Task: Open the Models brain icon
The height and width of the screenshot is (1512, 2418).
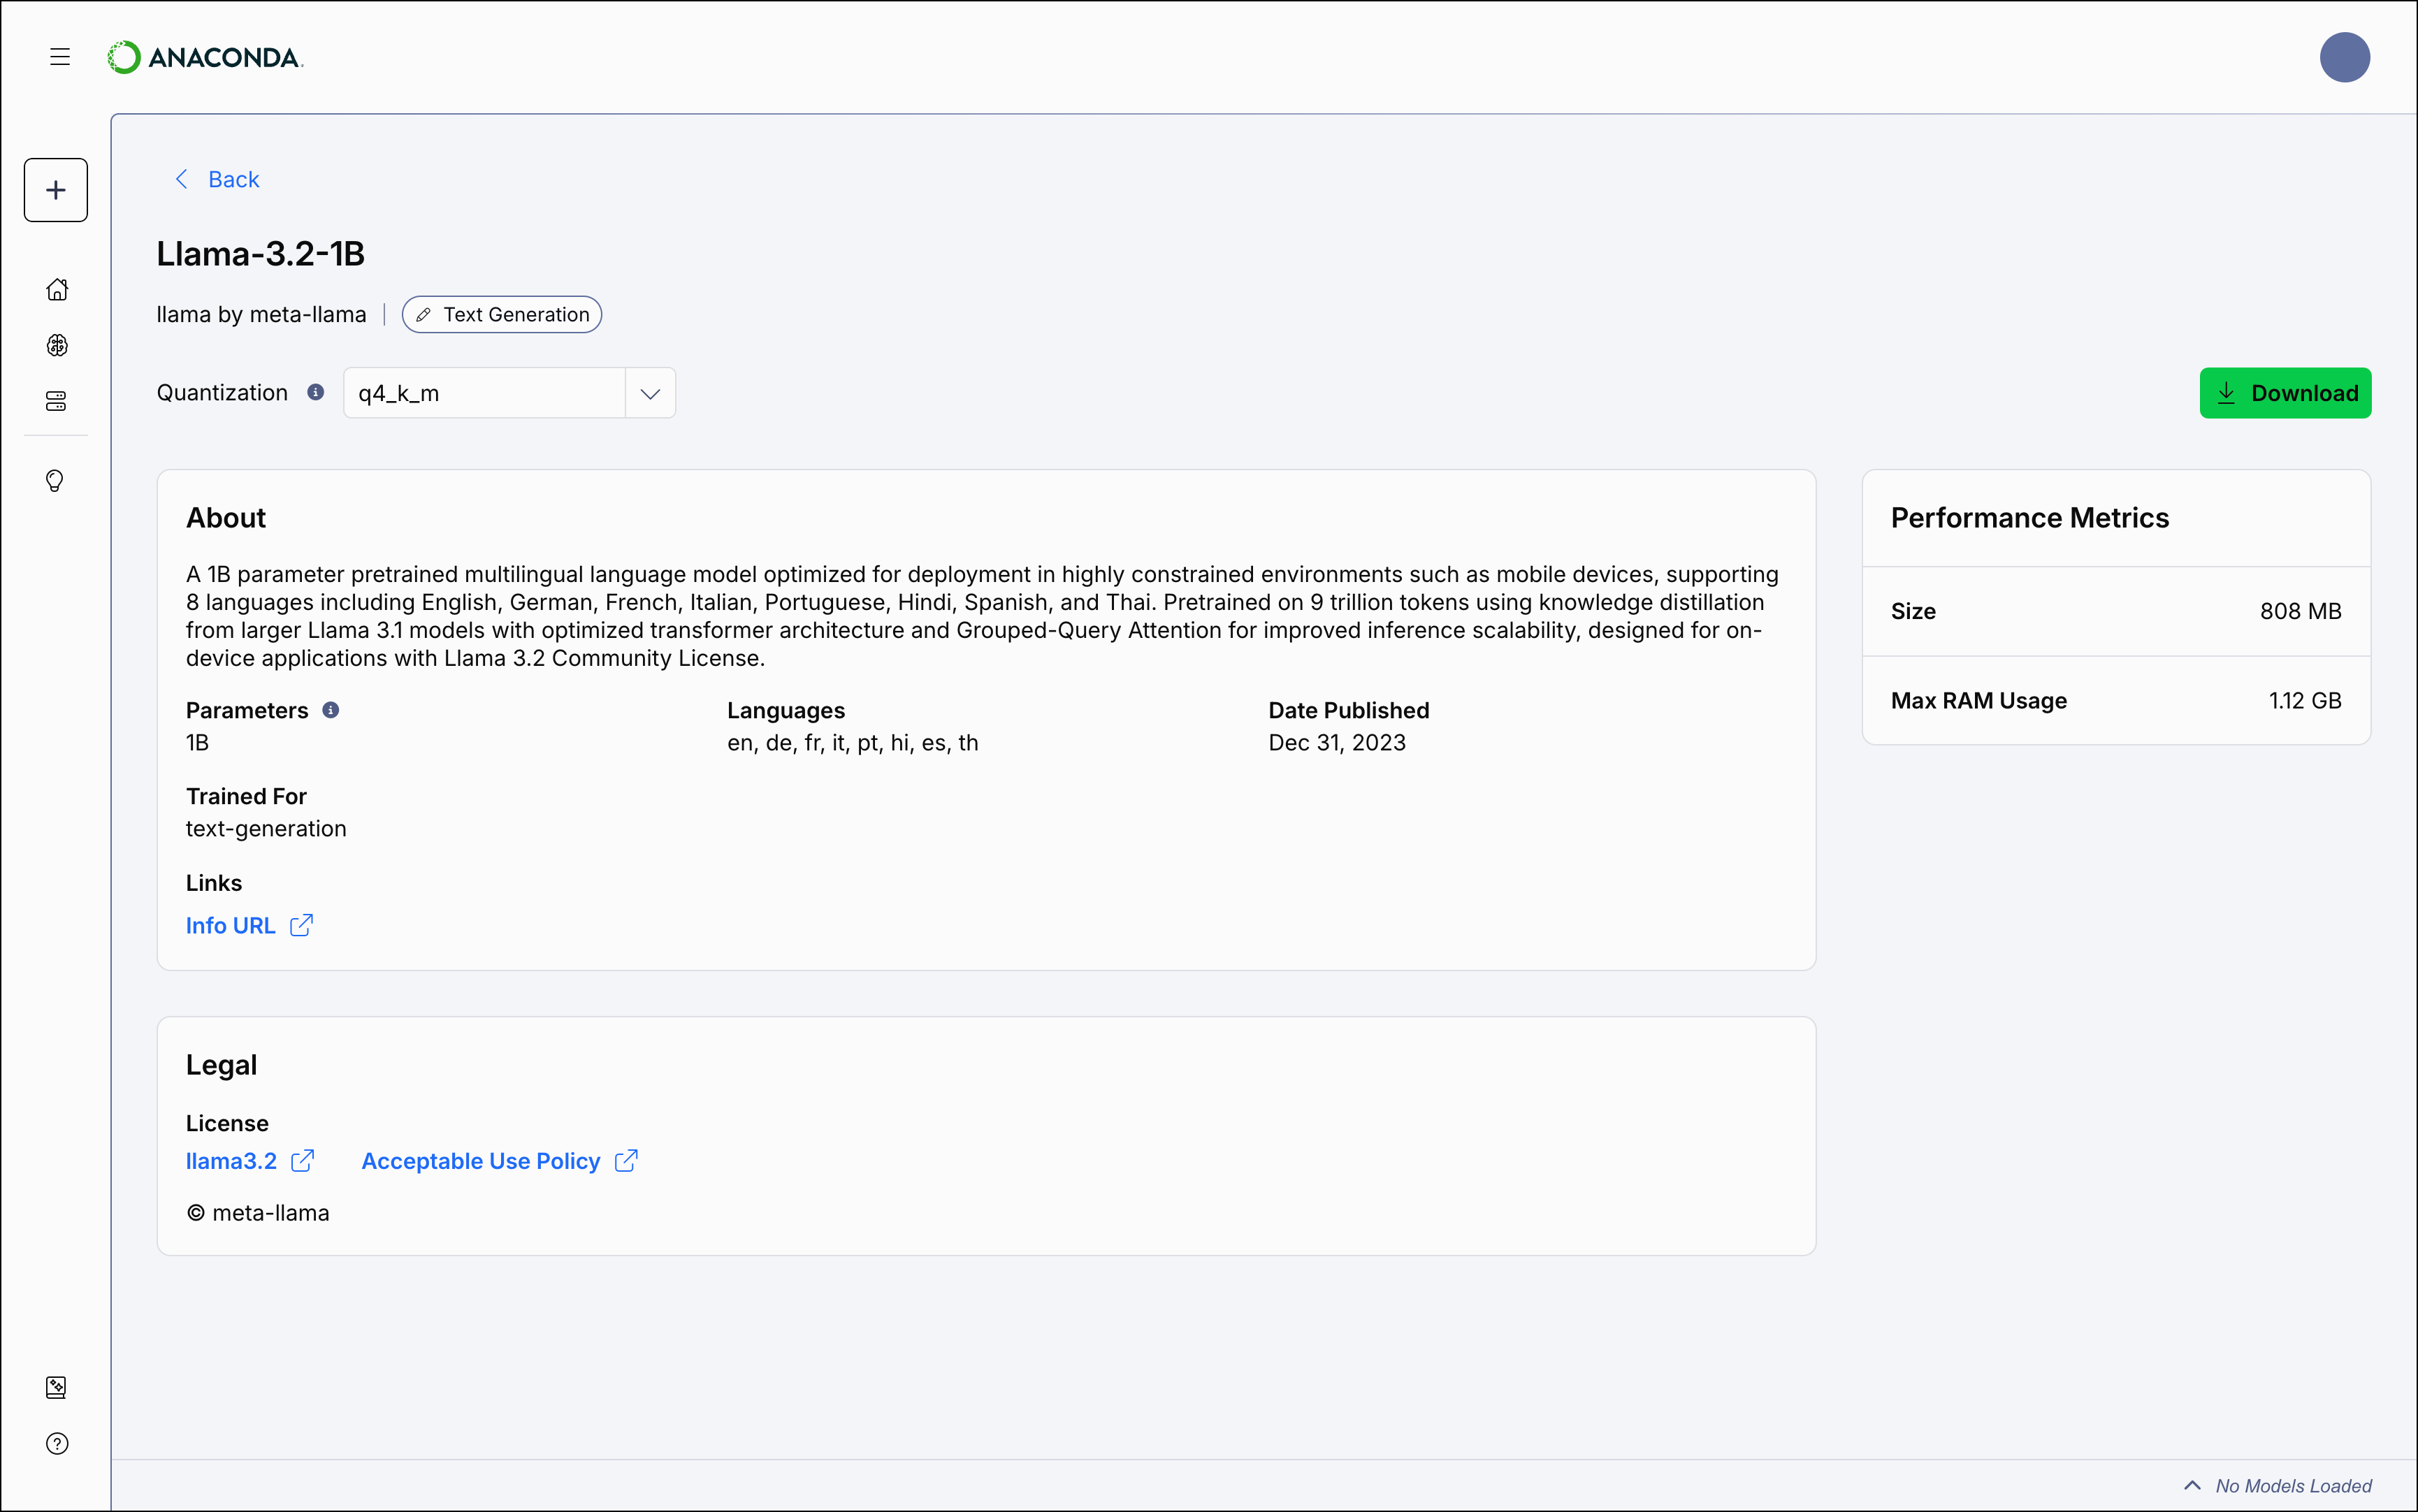Action: coord(57,345)
